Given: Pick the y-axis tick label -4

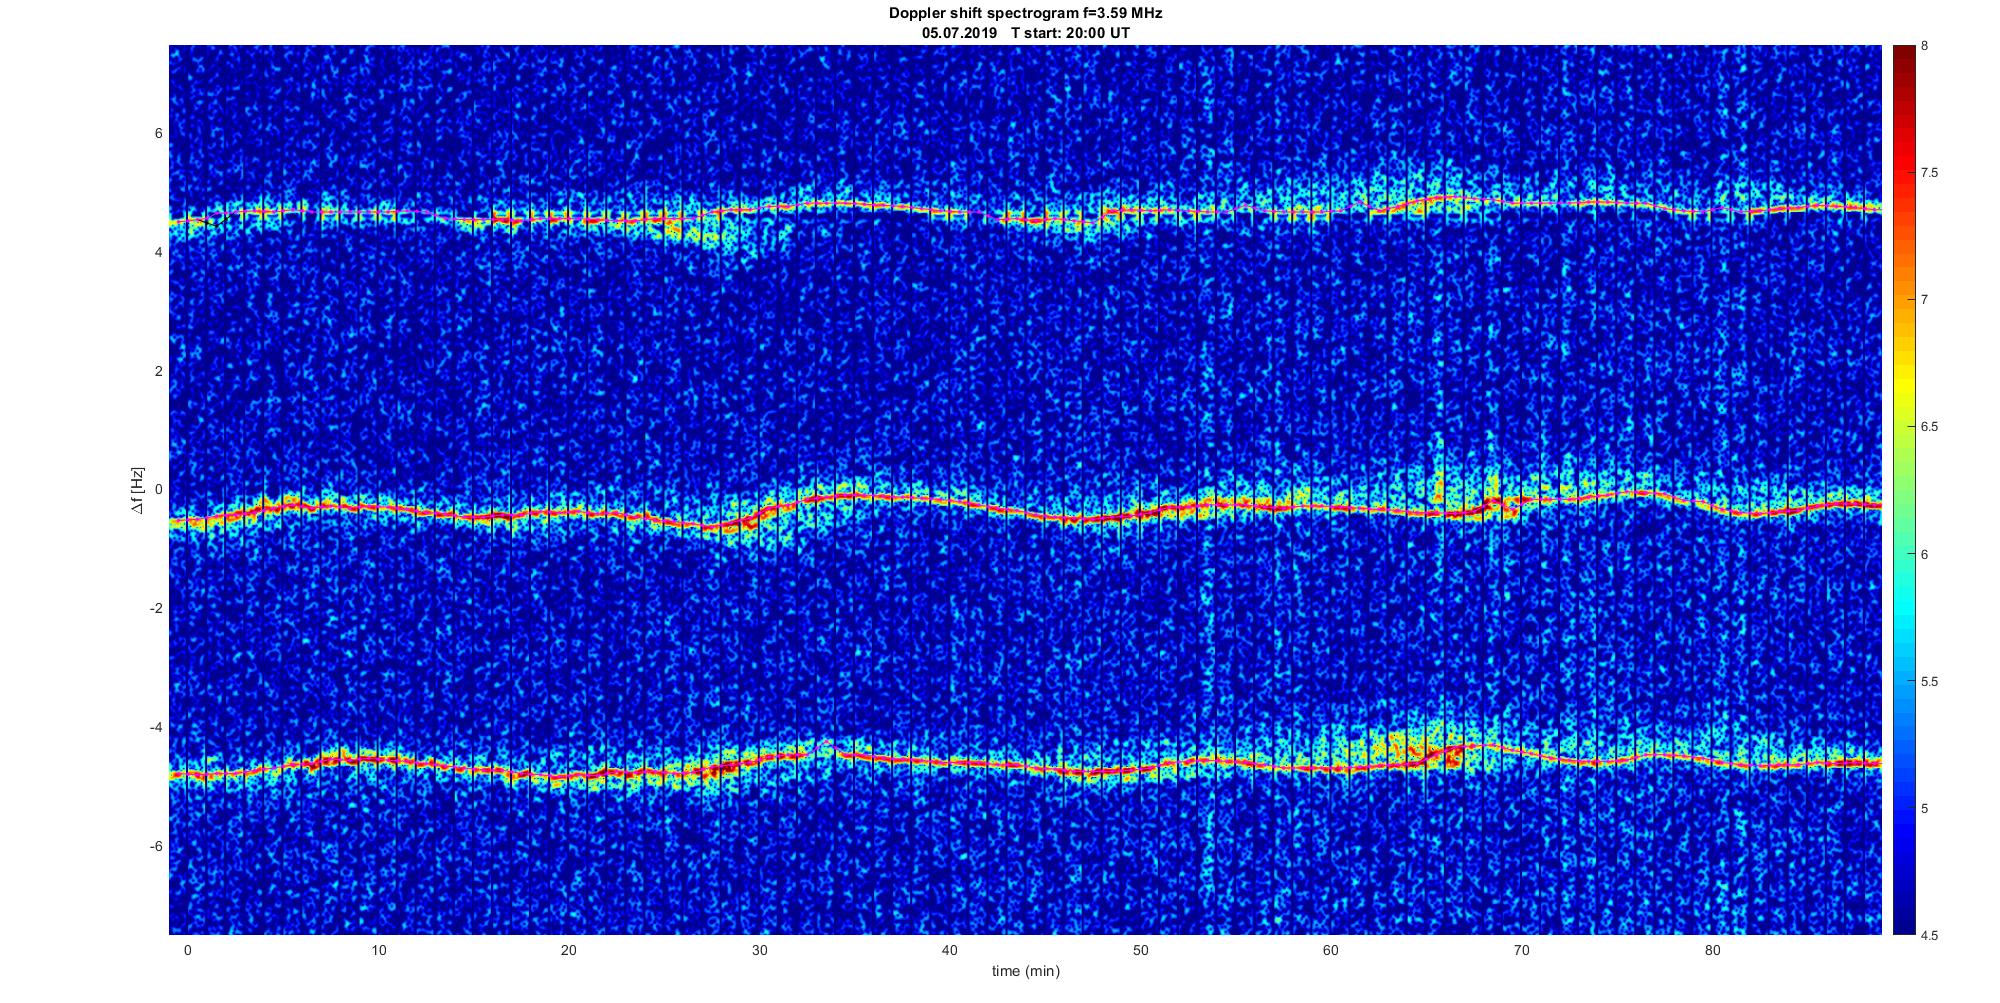Looking at the screenshot, I should tap(157, 727).
